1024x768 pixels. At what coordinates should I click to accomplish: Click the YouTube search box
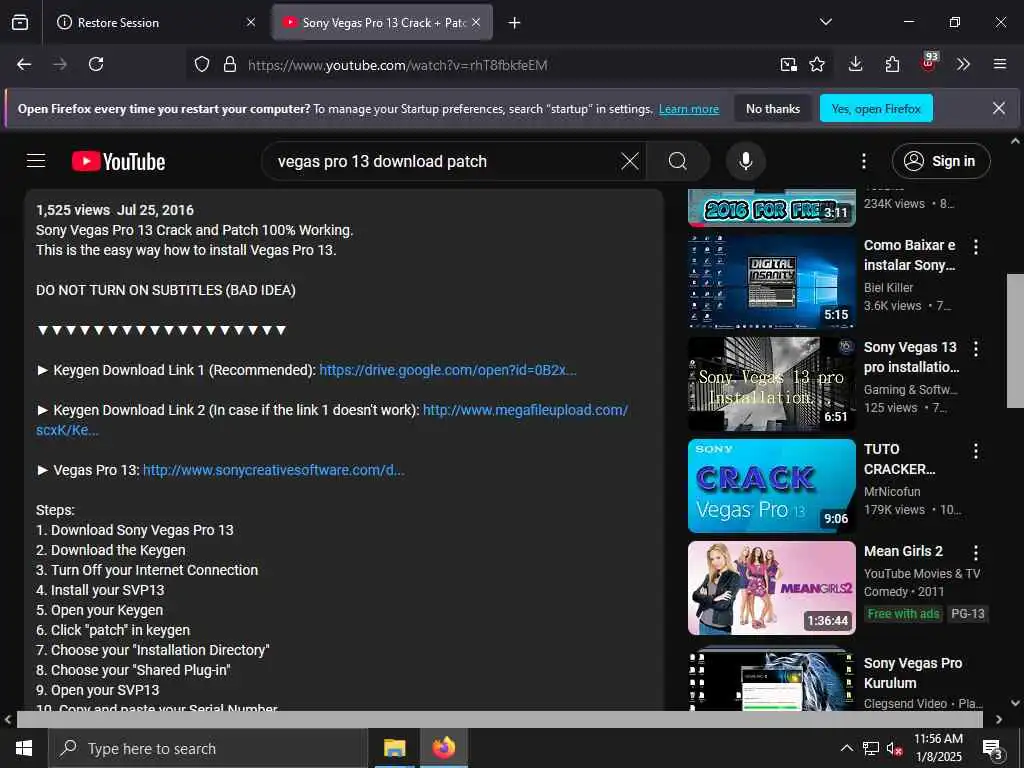(x=444, y=161)
